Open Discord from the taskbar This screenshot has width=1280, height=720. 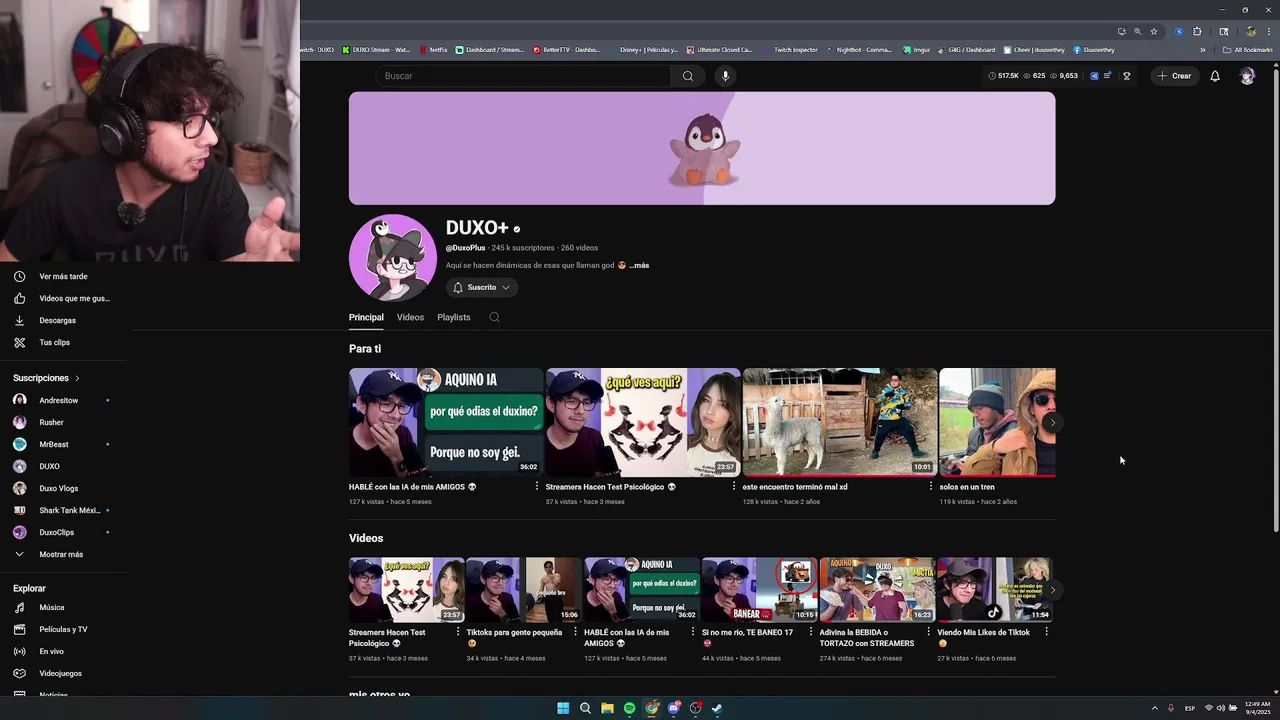(x=673, y=708)
